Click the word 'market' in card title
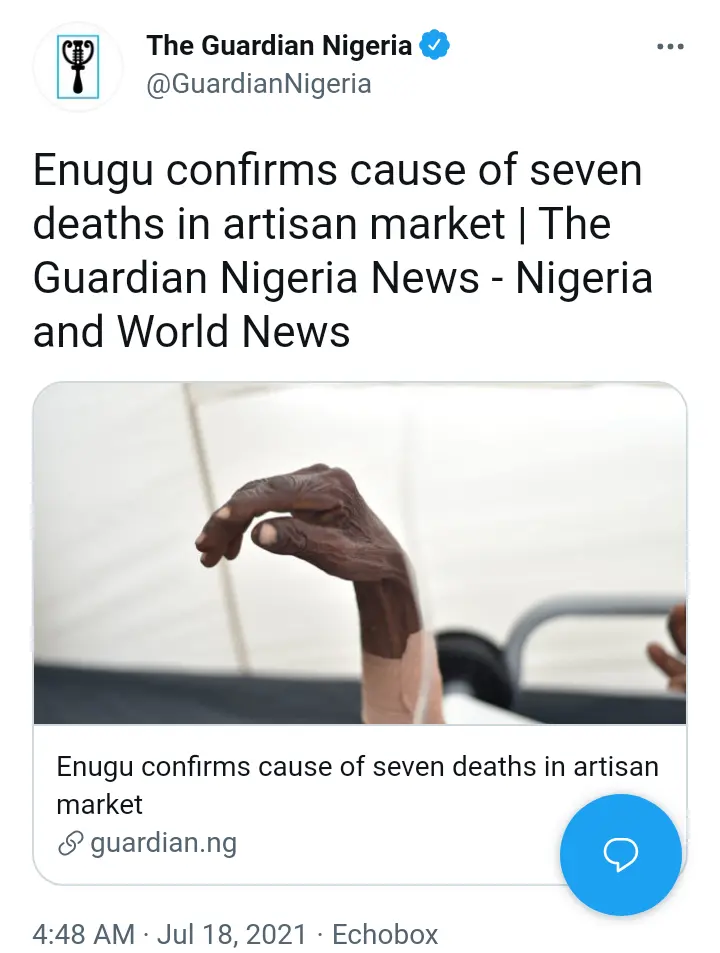720x953 pixels. pyautogui.click(x=100, y=805)
